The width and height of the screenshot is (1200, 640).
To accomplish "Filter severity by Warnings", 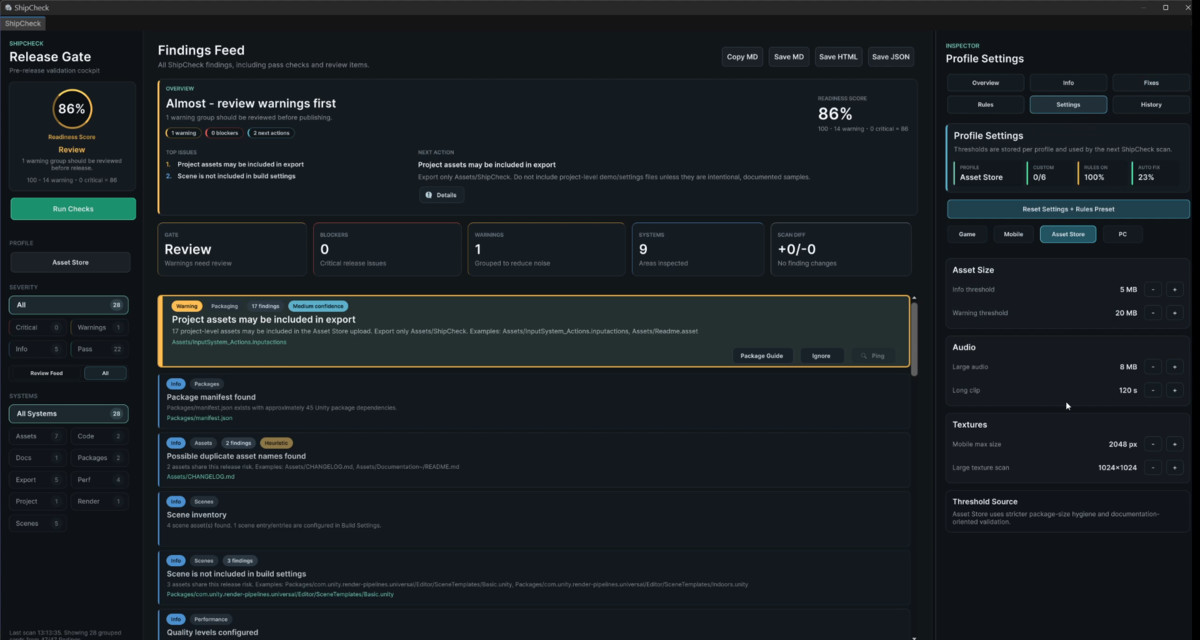I will point(101,327).
